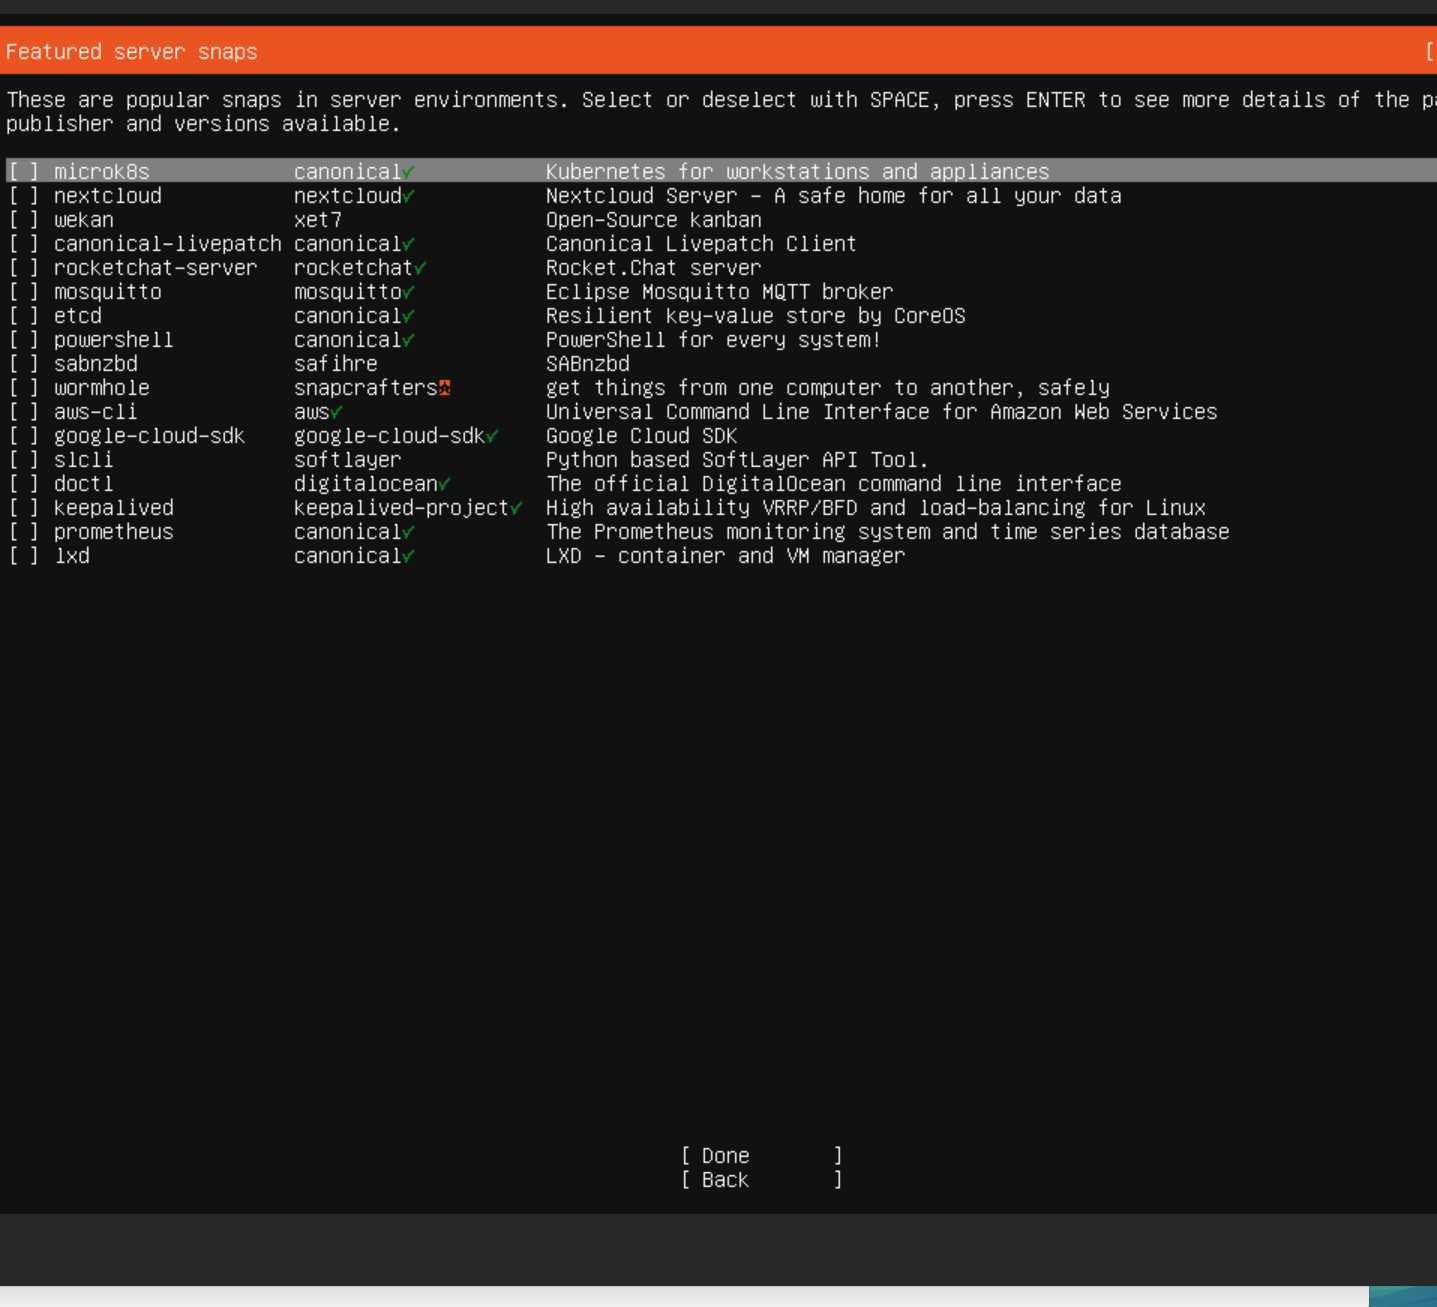Viewport: 1437px width, 1307px height.
Task: Click "LXD - container and VM manager" description
Action: click(726, 556)
